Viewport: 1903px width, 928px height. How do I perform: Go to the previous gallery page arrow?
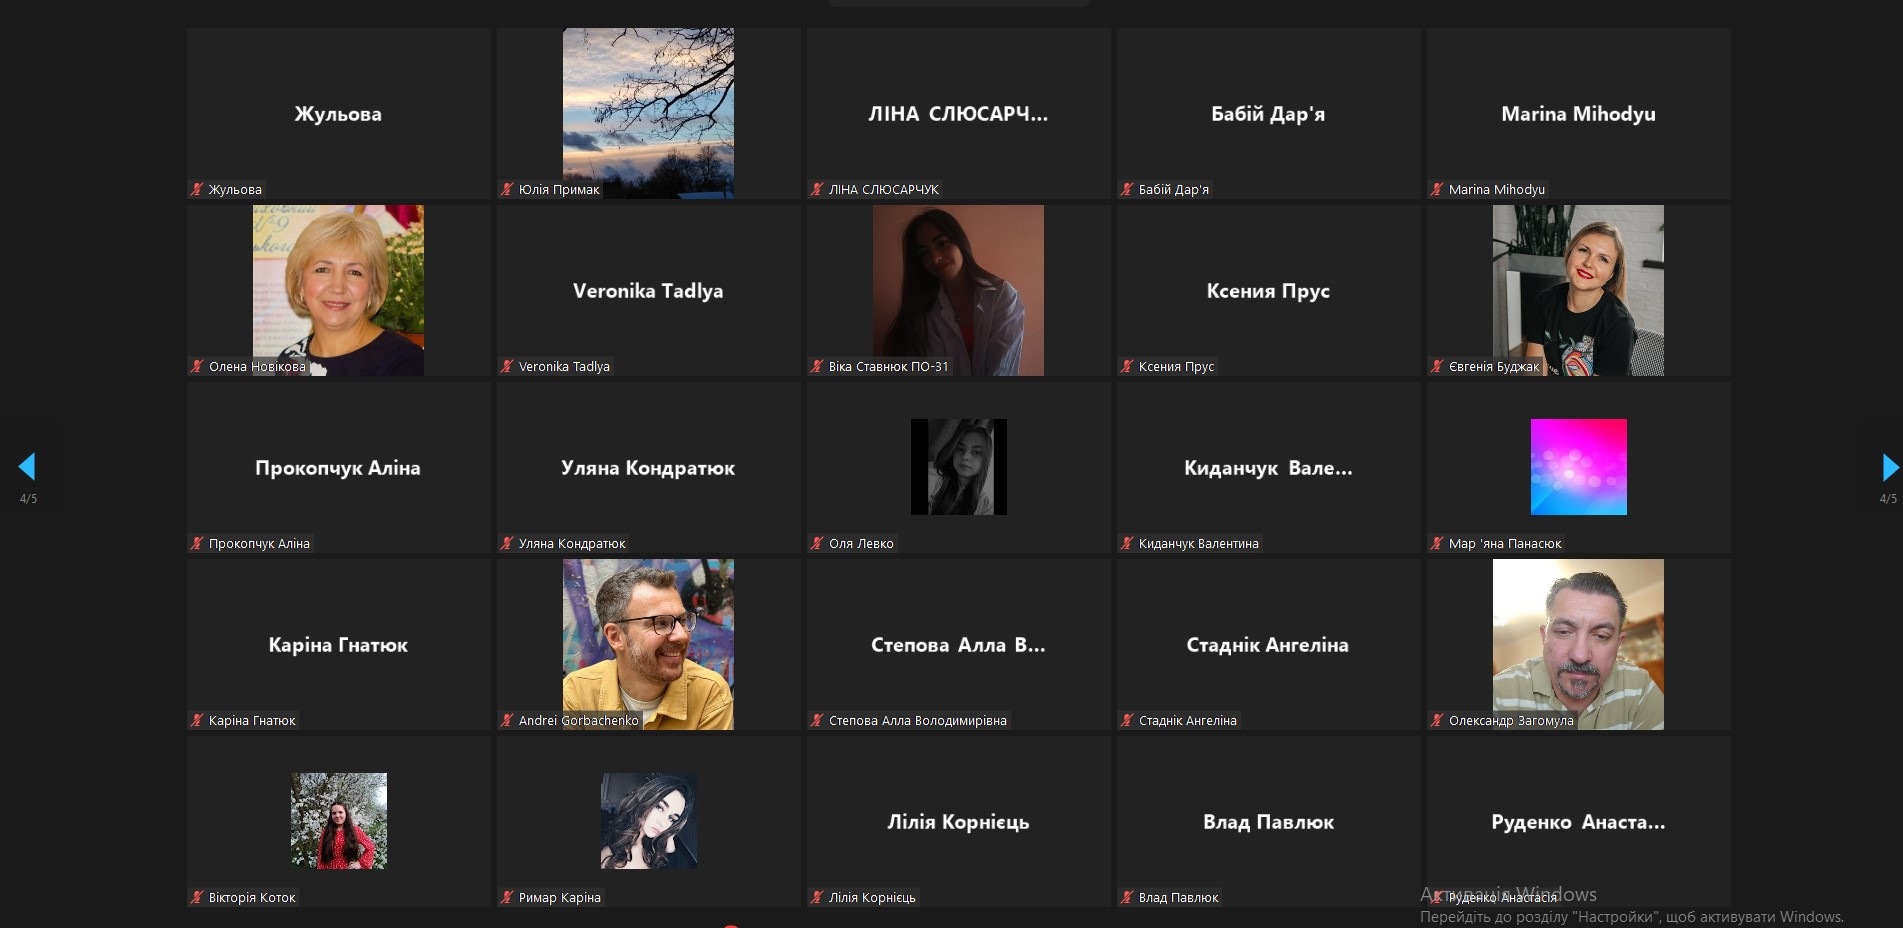27,467
